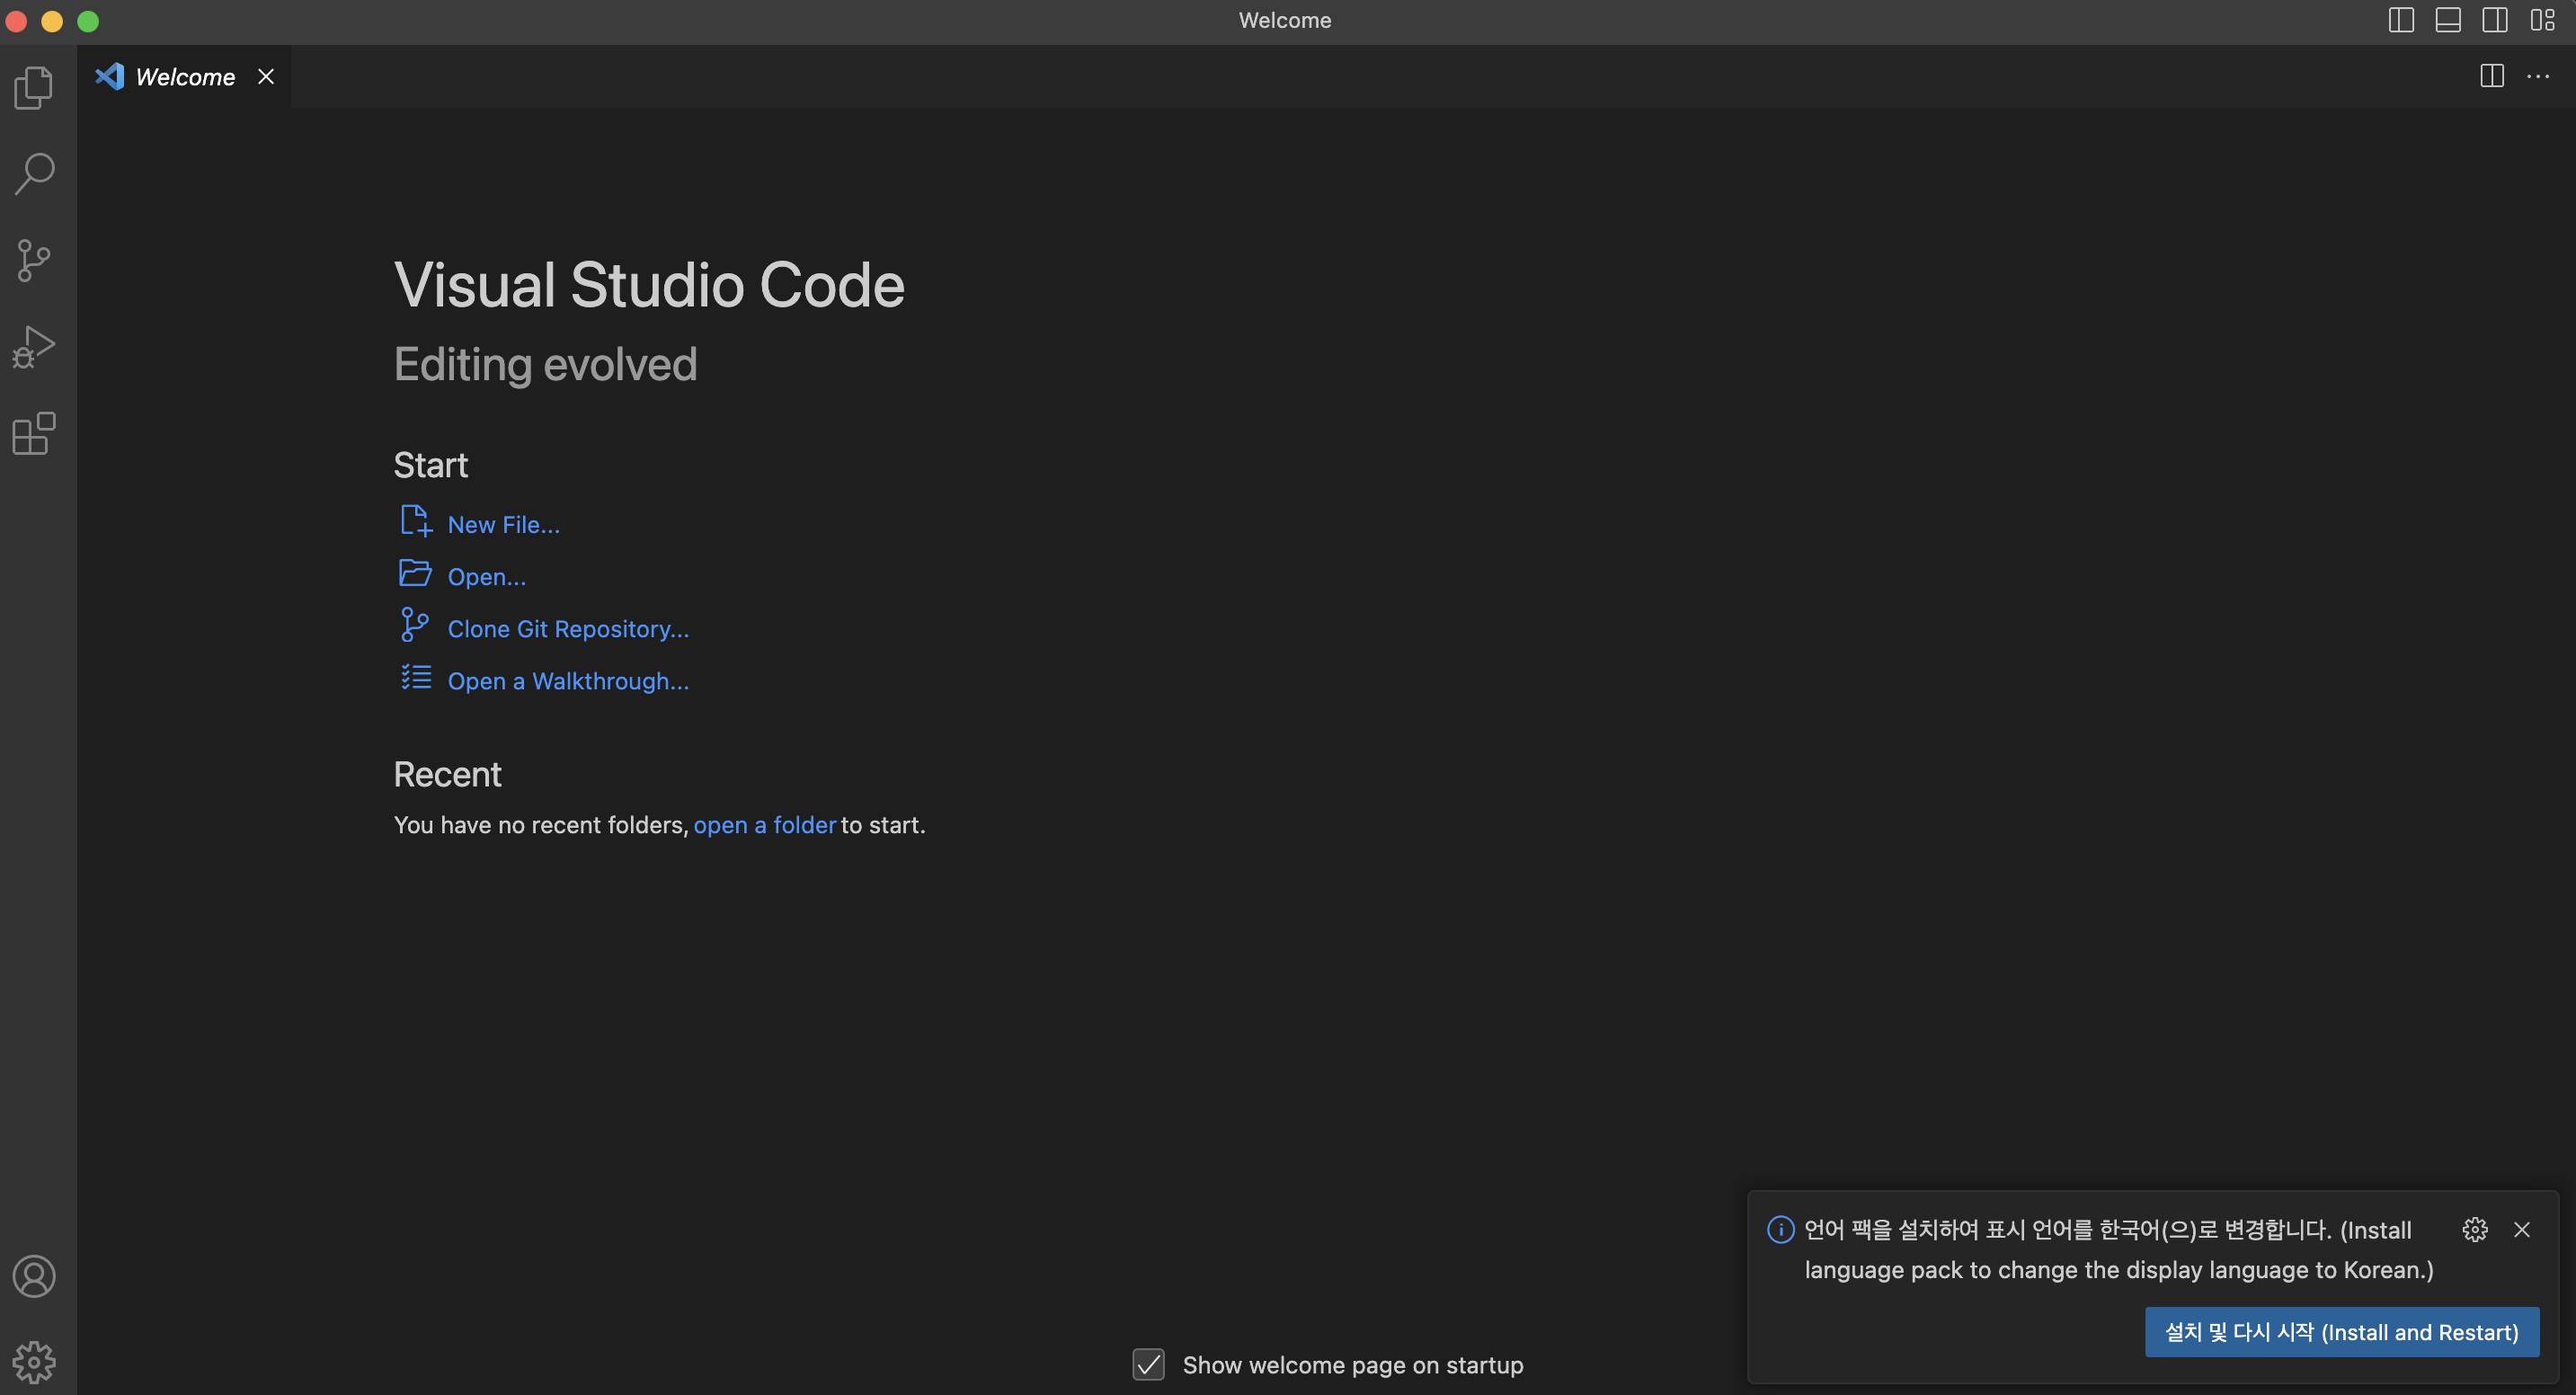This screenshot has height=1395, width=2576.
Task: Open the Extensions view icon
Action: click(x=34, y=434)
